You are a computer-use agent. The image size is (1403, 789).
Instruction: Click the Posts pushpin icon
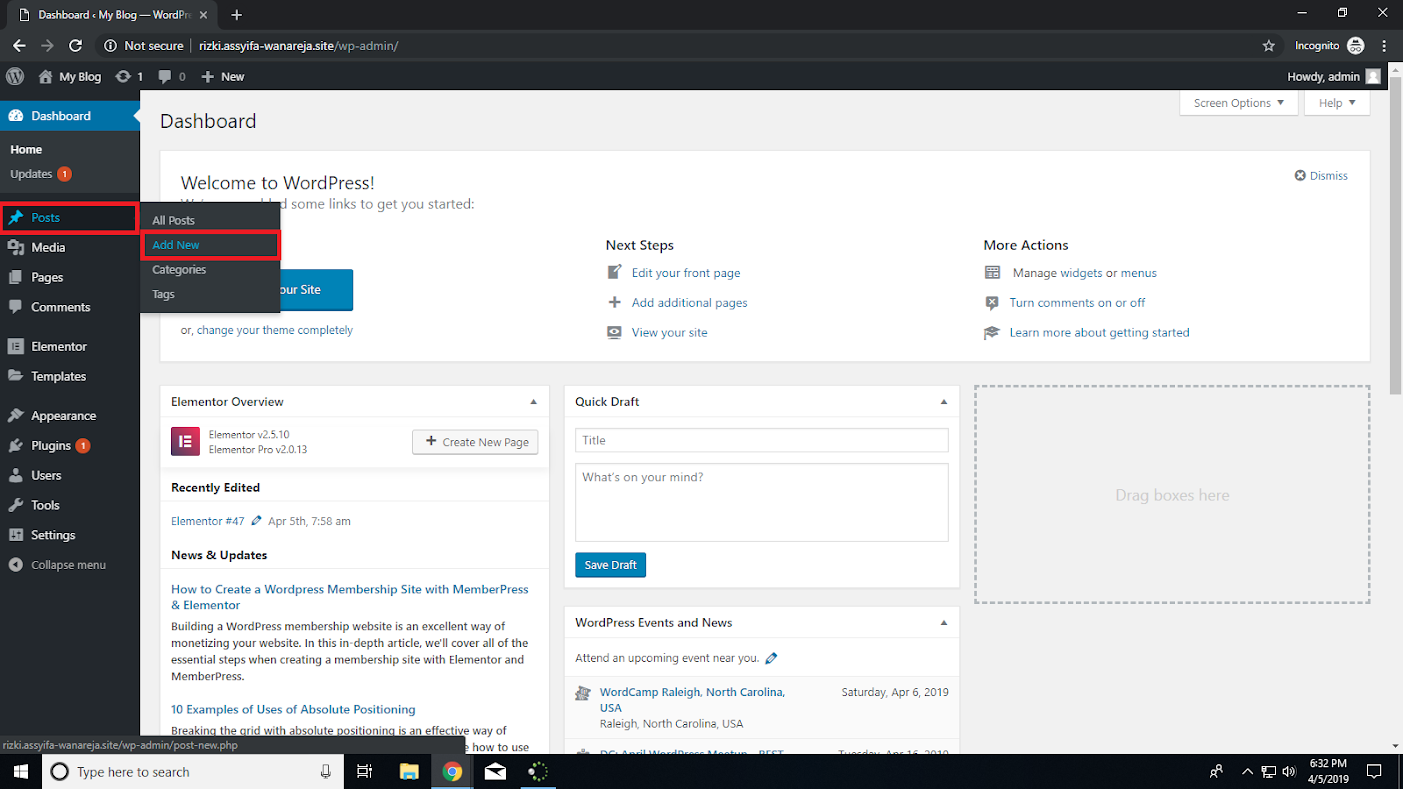click(x=15, y=217)
